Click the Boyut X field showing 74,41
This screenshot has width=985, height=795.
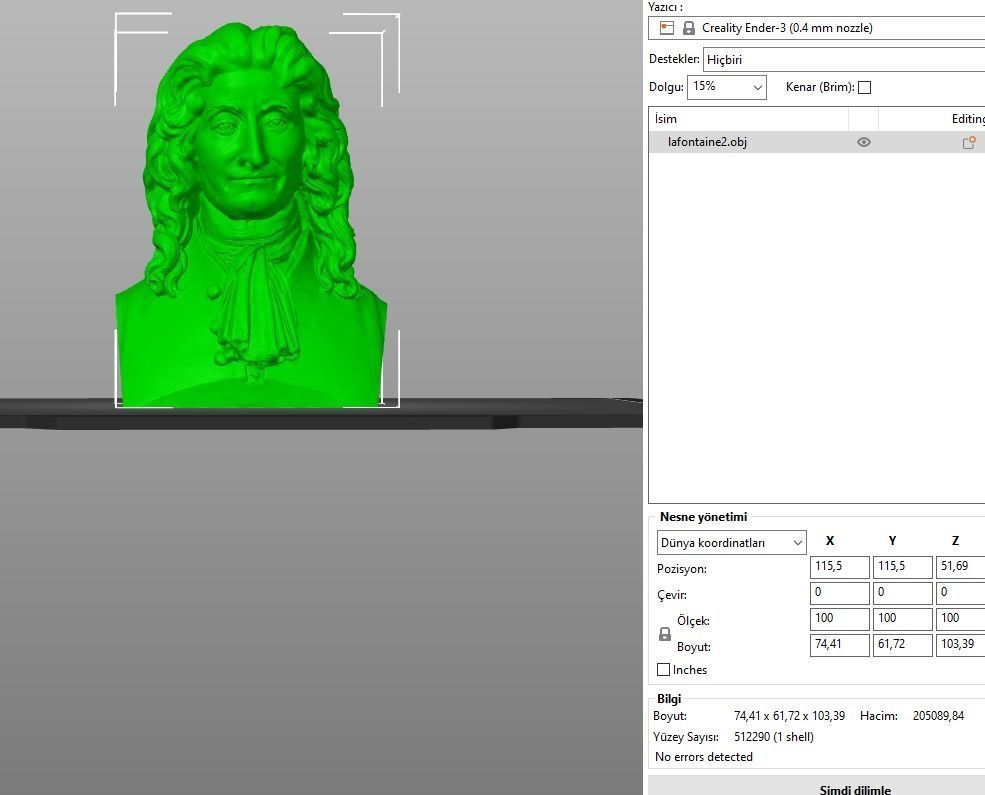(839, 645)
